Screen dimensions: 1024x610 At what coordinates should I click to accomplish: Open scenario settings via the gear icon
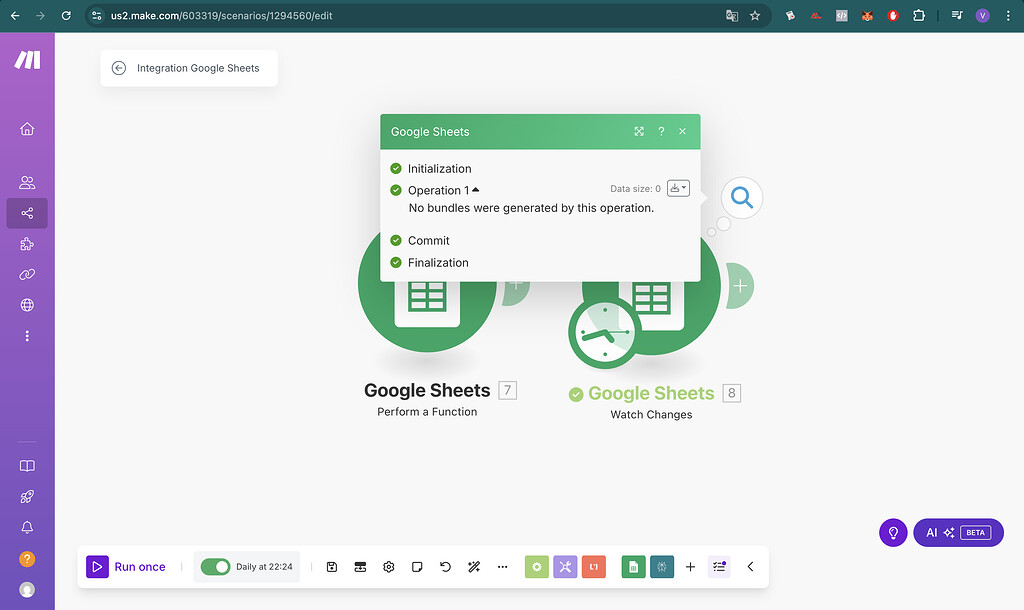click(388, 566)
